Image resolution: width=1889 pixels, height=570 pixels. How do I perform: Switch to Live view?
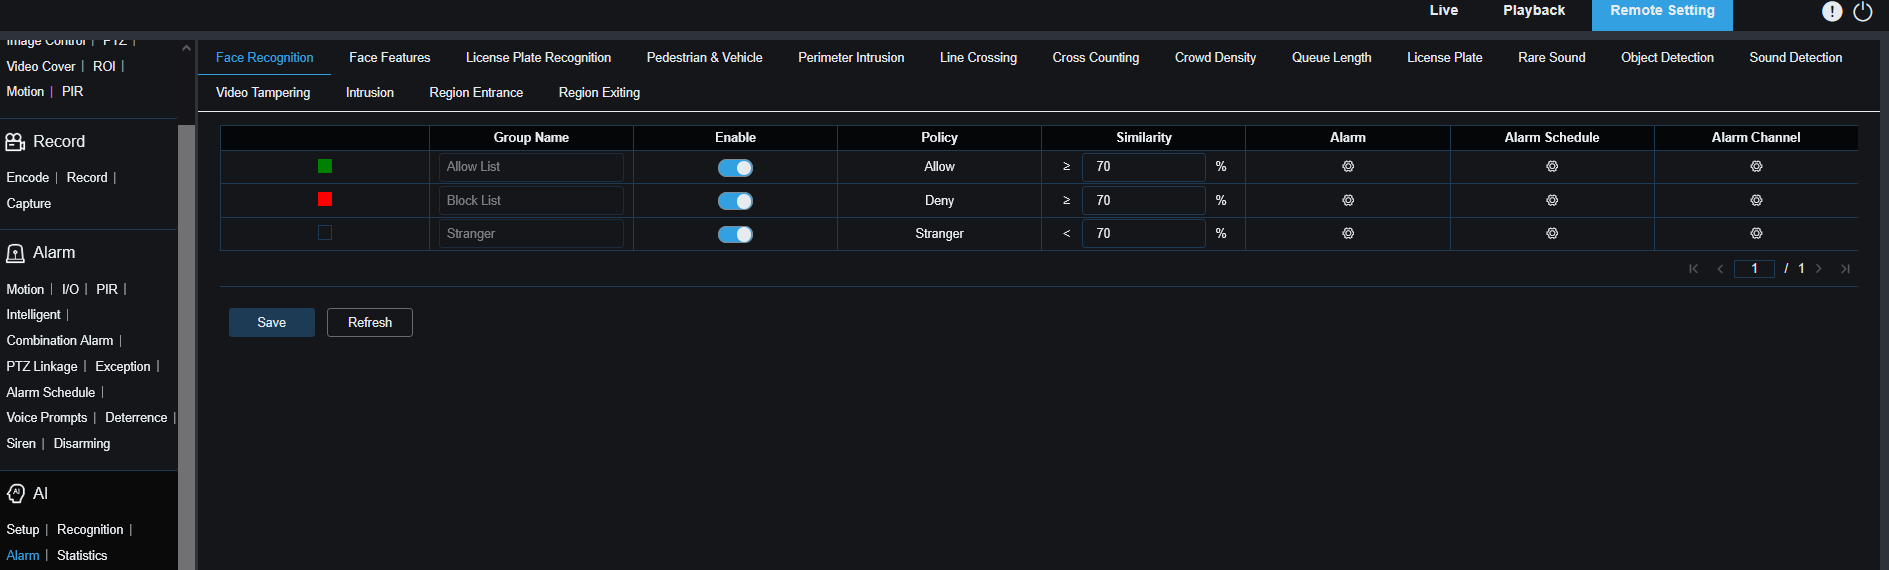(x=1444, y=11)
